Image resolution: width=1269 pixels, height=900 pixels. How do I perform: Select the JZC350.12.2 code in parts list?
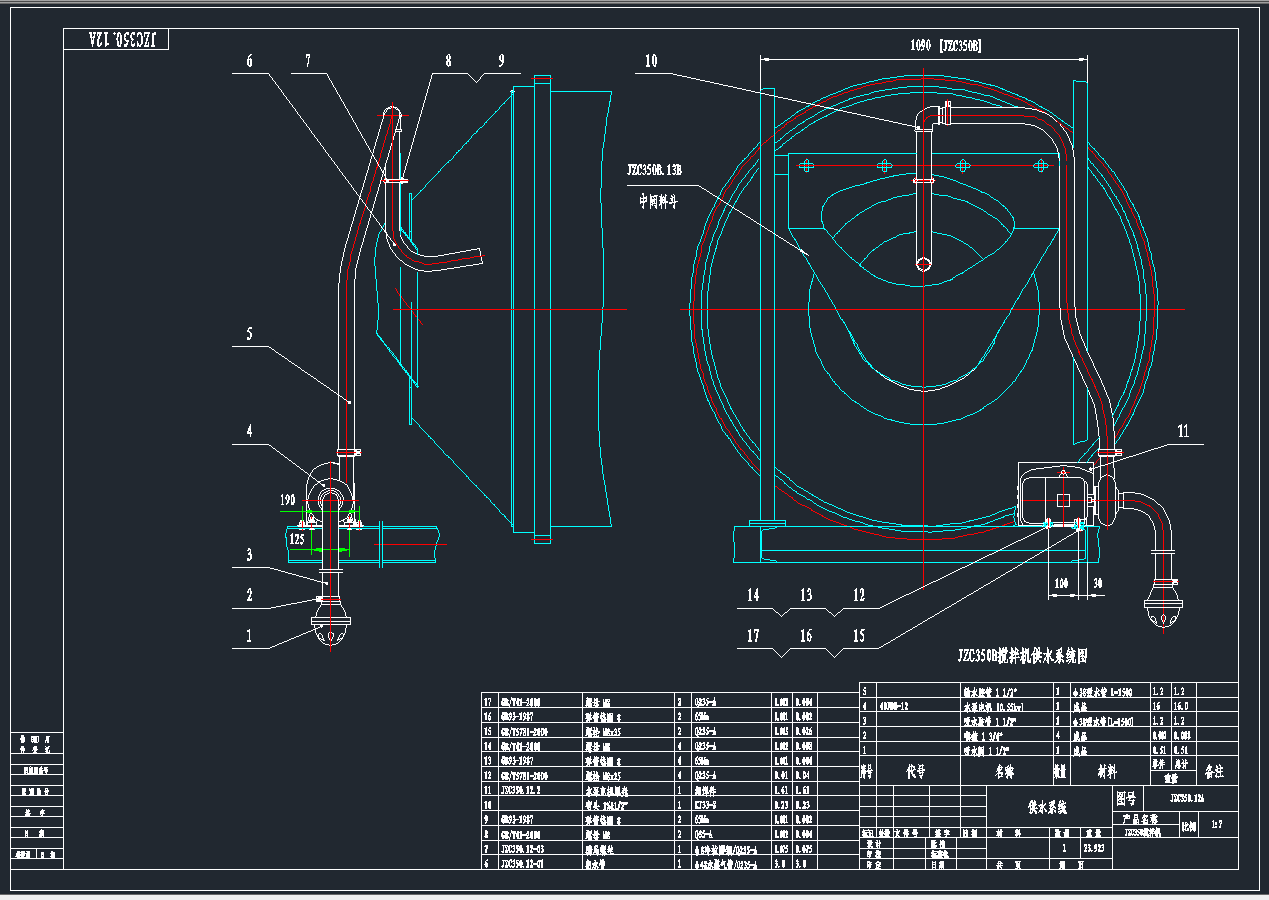coord(521,789)
